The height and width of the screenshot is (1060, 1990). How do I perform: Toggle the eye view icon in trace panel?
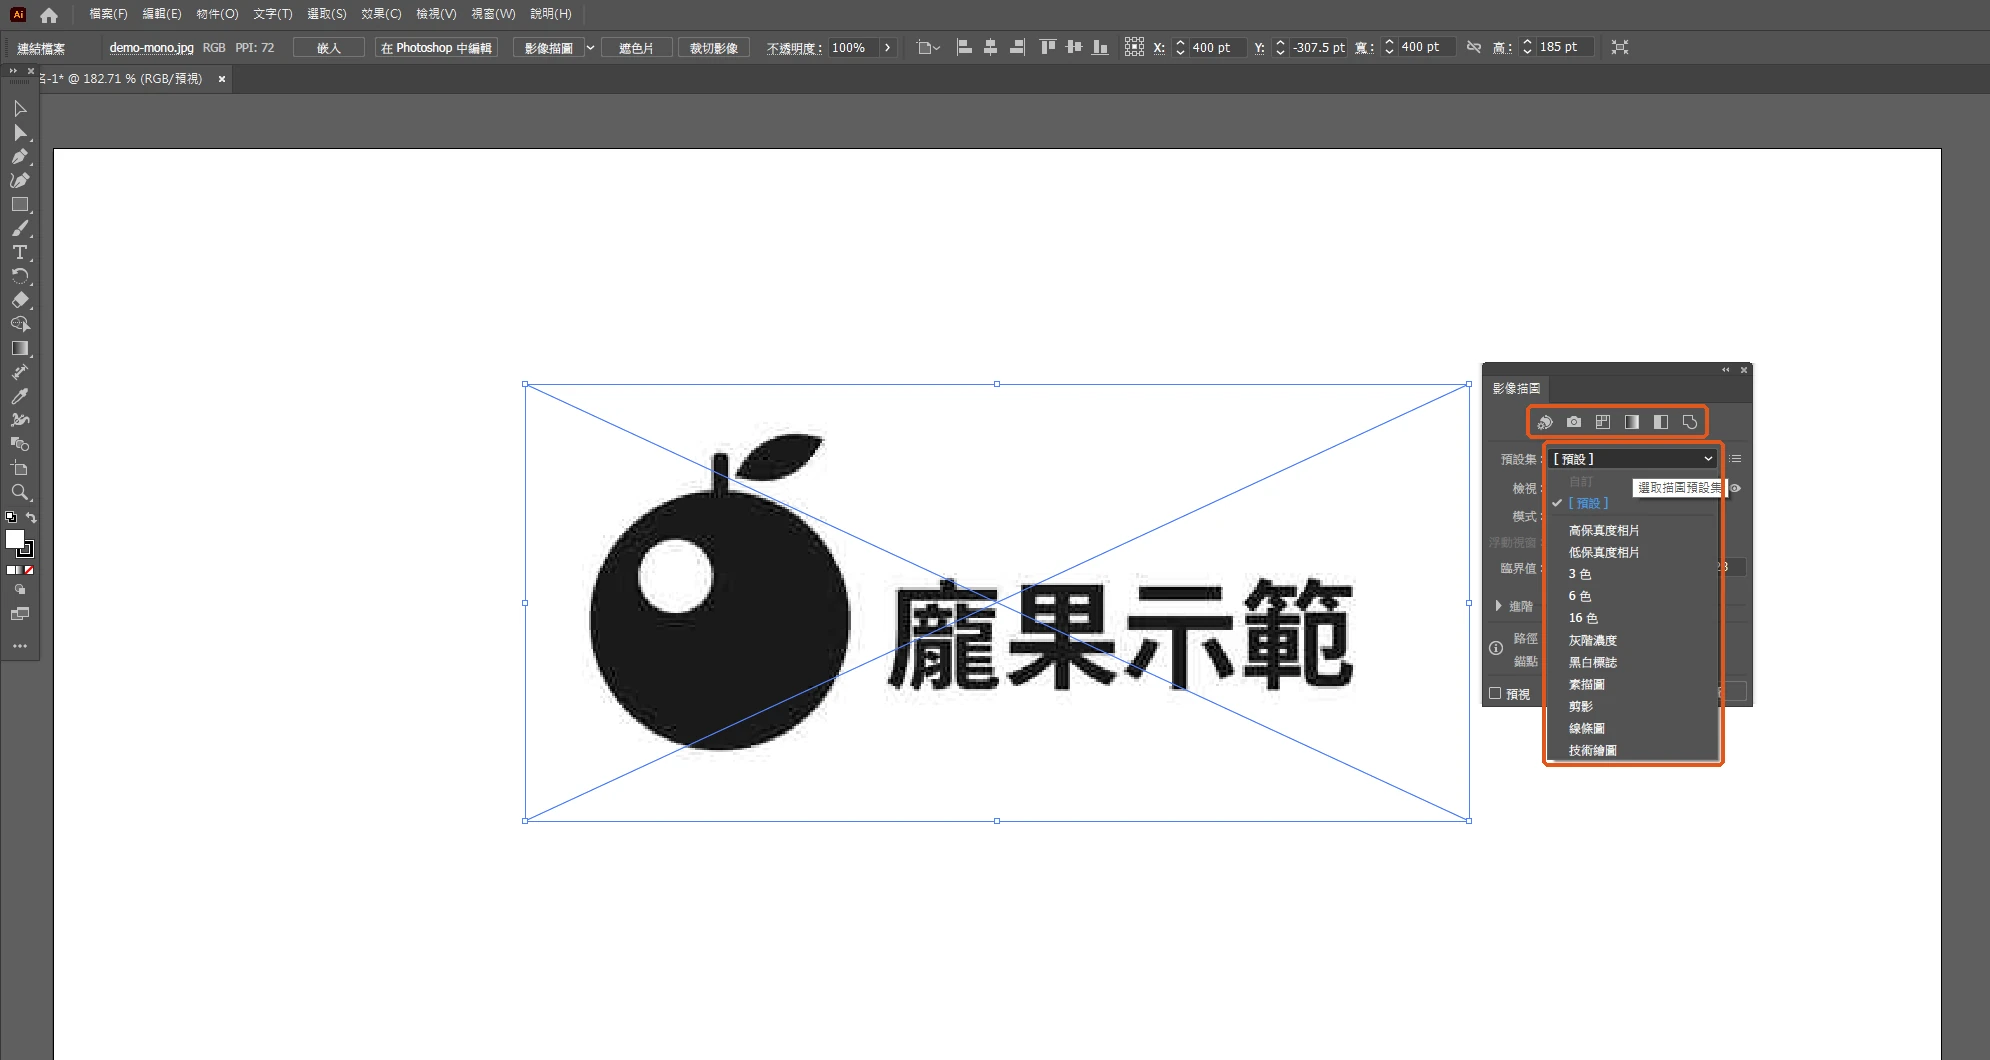pos(1736,488)
